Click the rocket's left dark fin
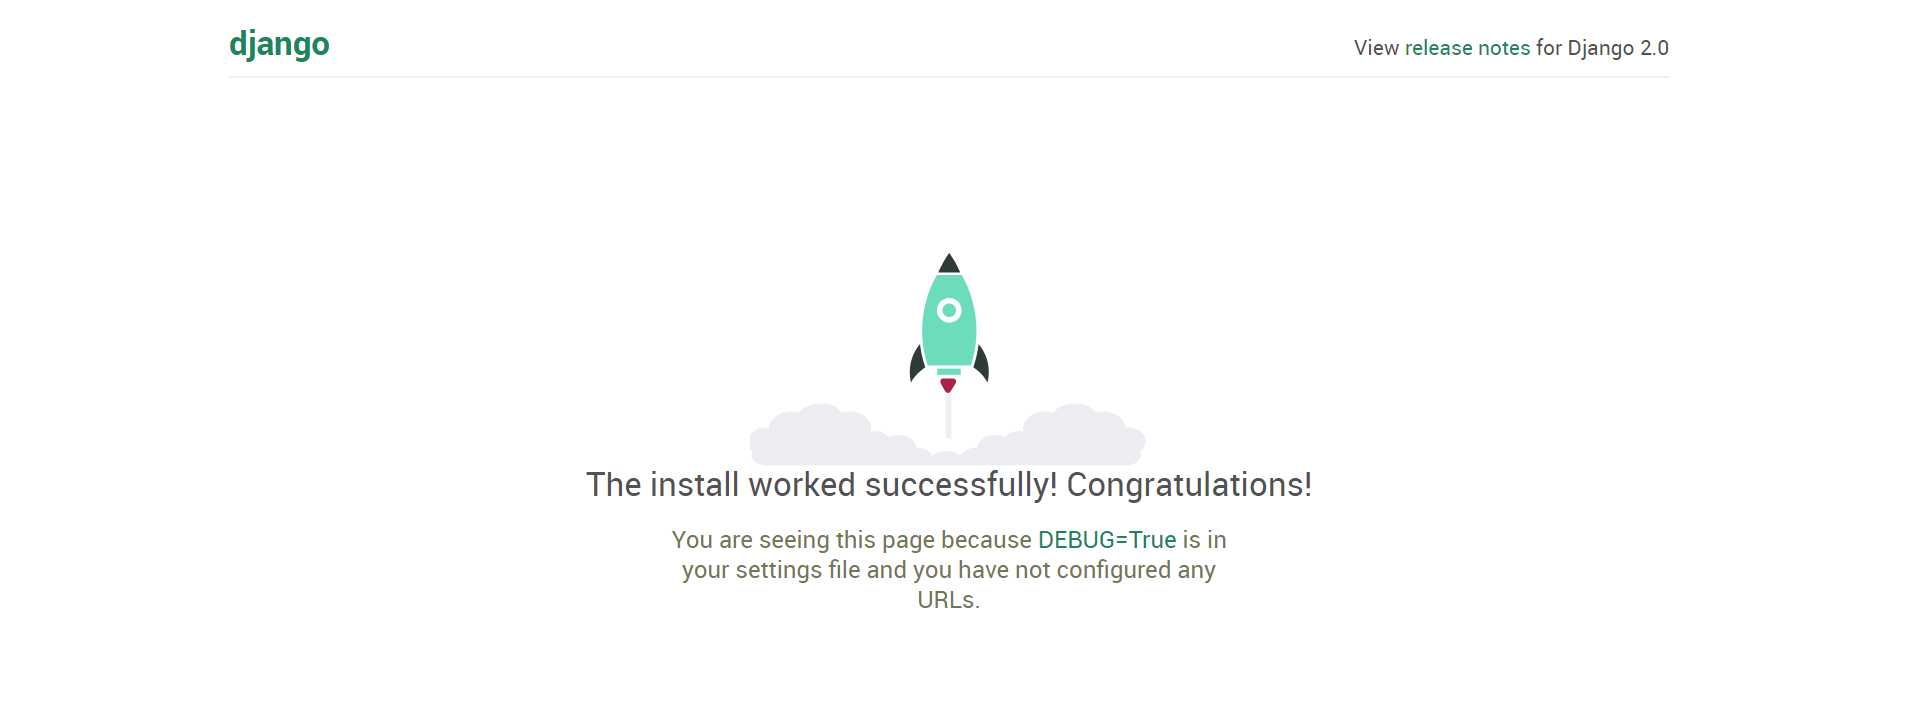This screenshot has width=1908, height=704. [916, 363]
